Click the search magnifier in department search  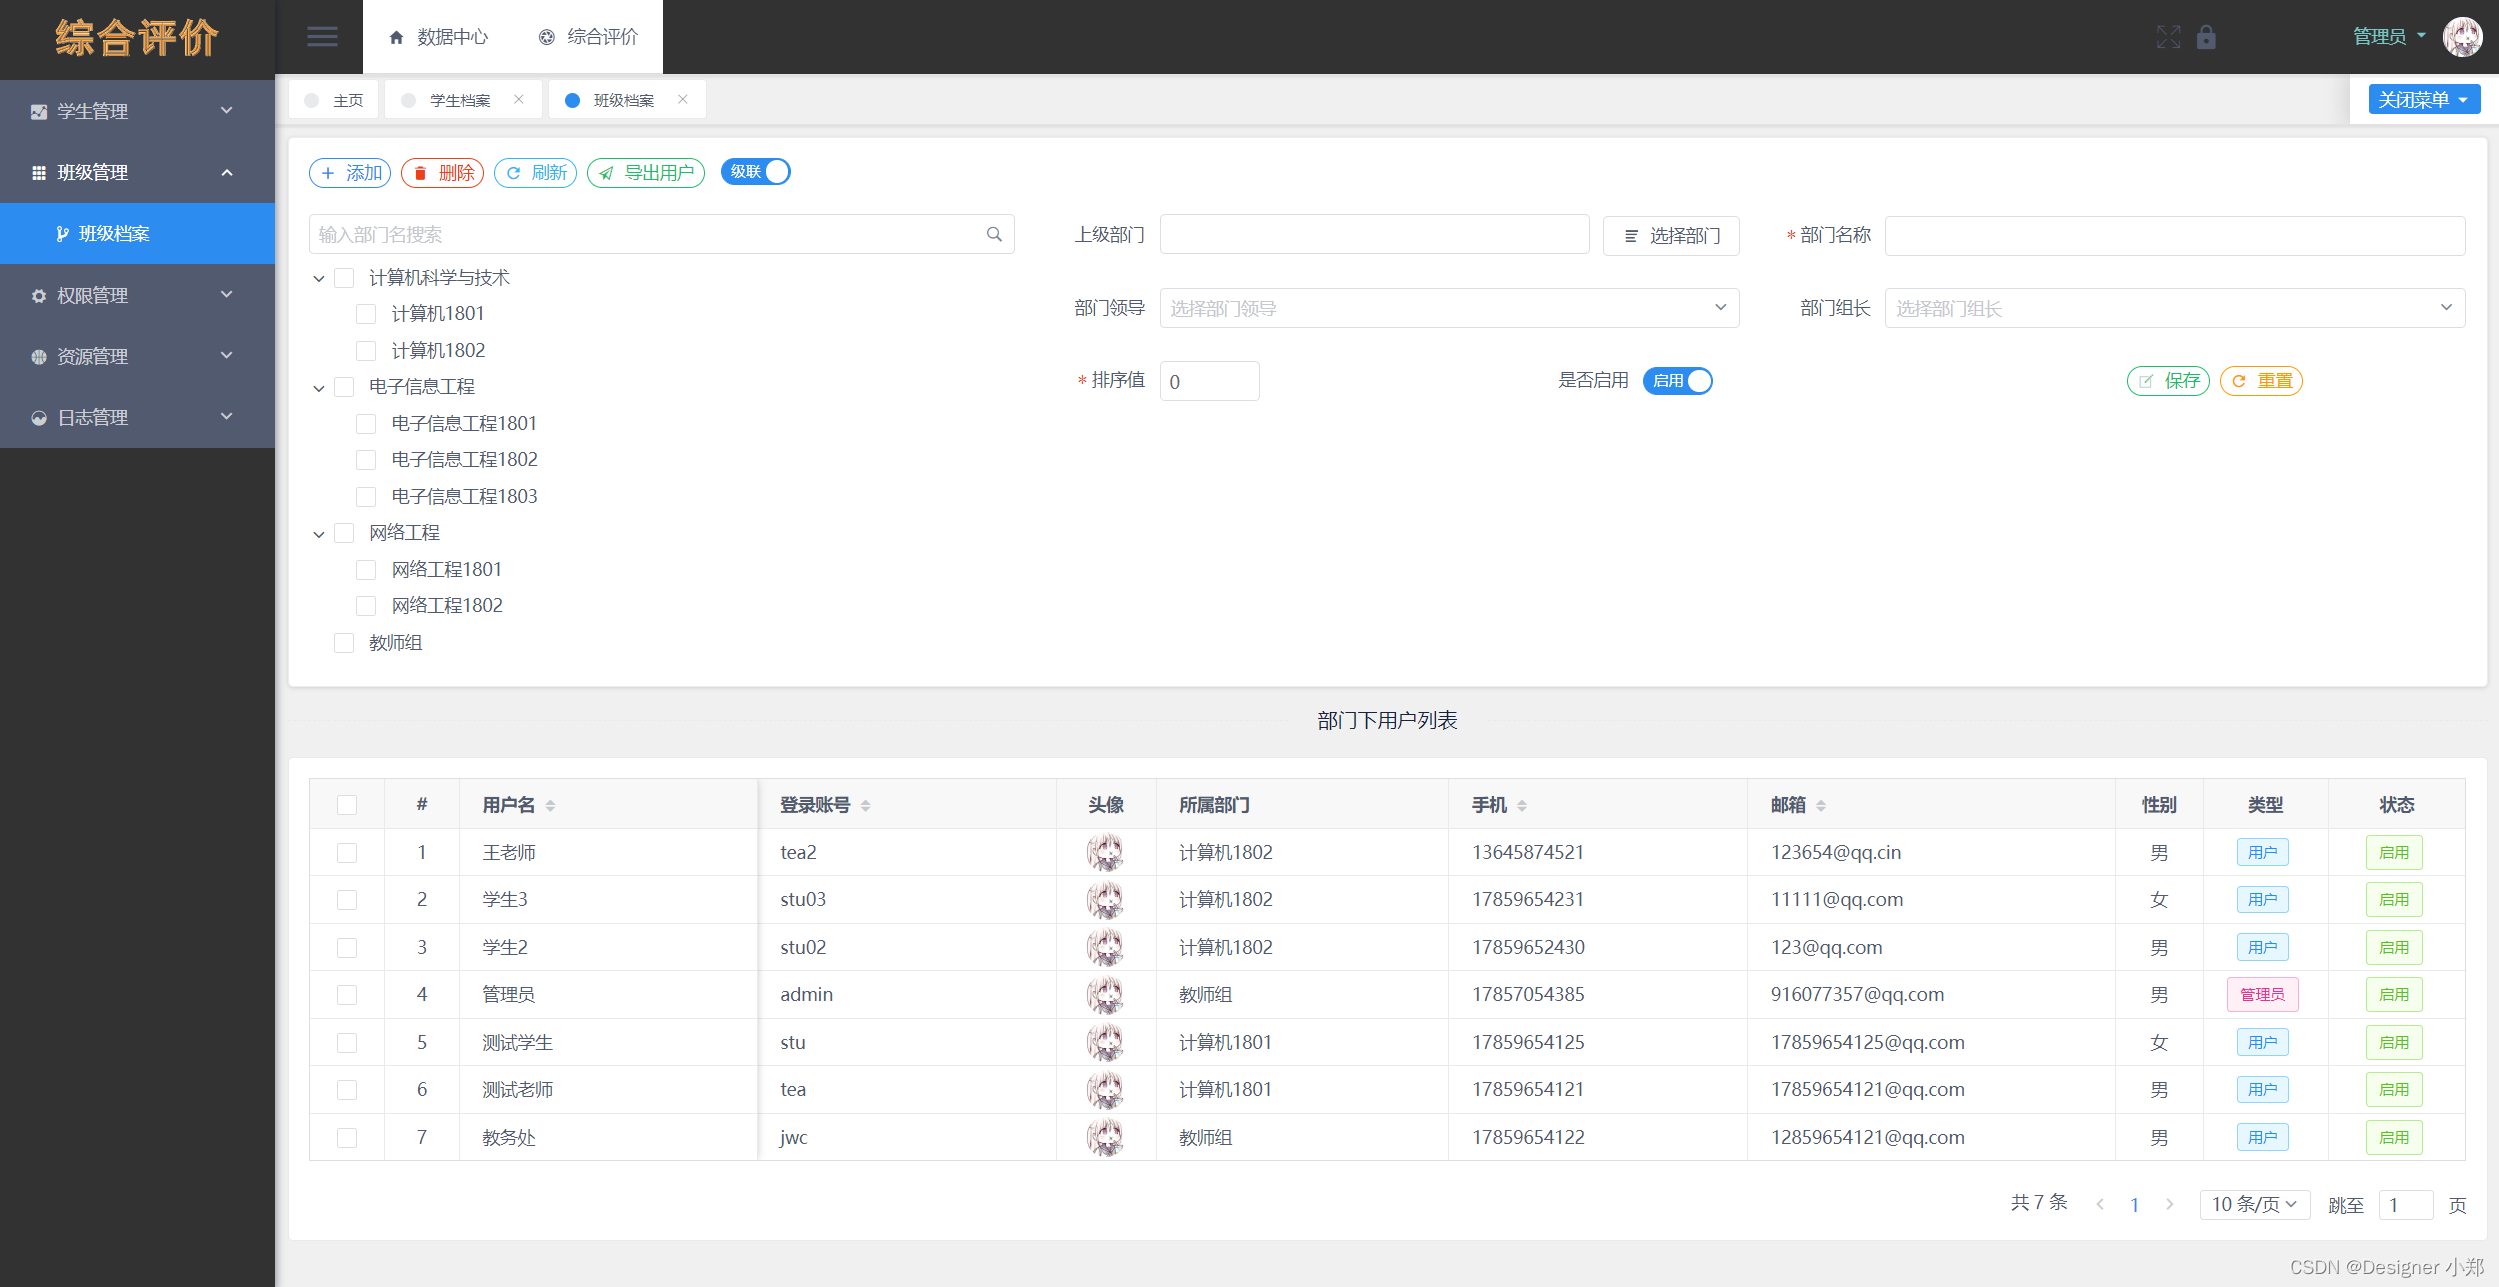(994, 234)
